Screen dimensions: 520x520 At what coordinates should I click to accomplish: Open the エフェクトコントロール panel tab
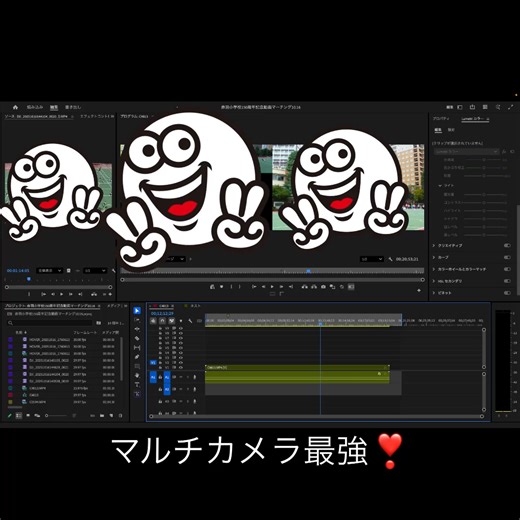point(97,116)
